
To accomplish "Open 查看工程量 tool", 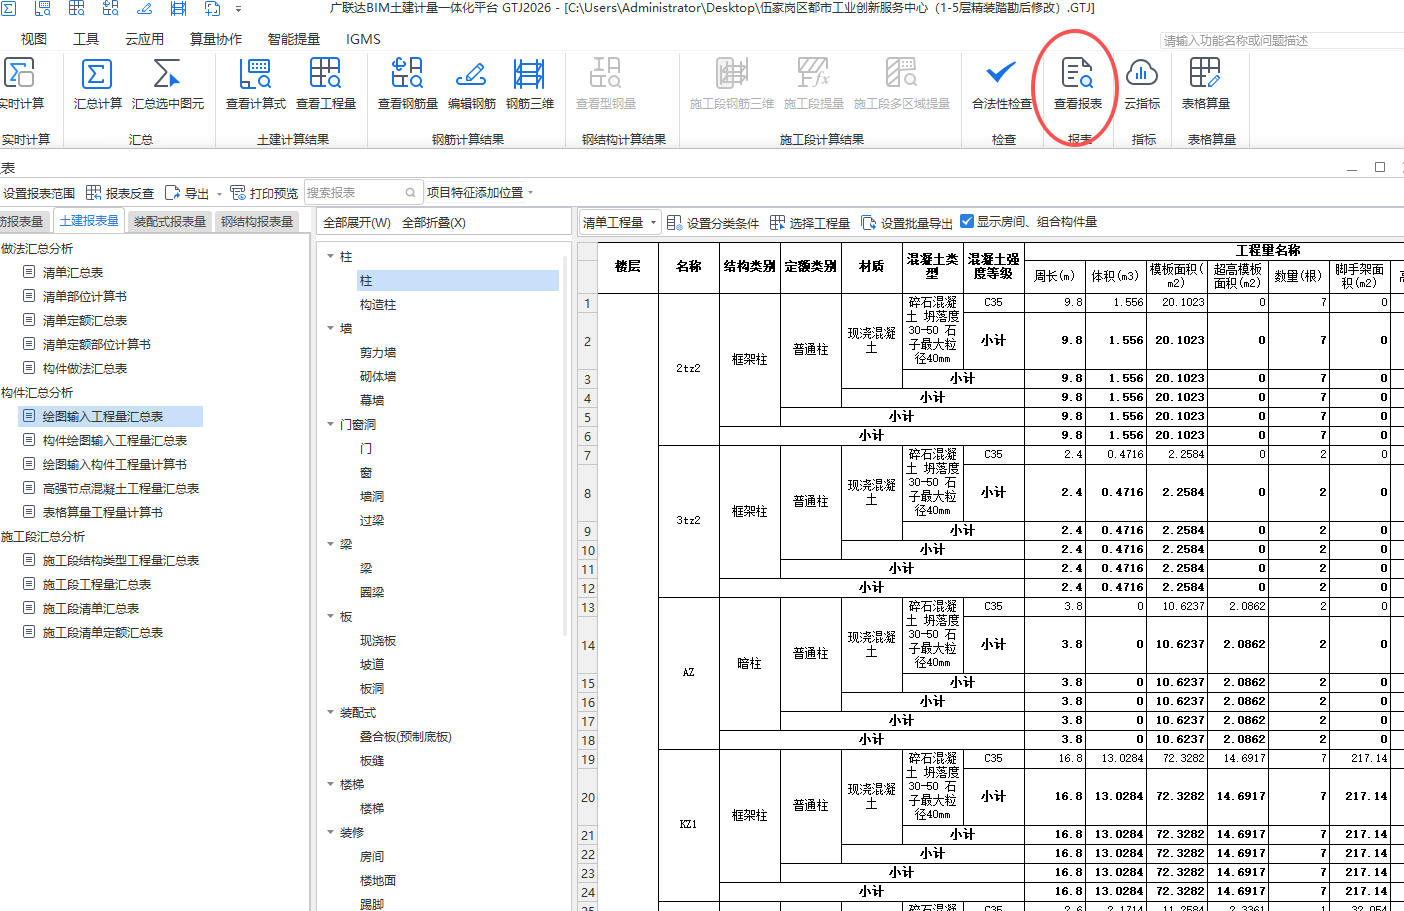I will [325, 83].
